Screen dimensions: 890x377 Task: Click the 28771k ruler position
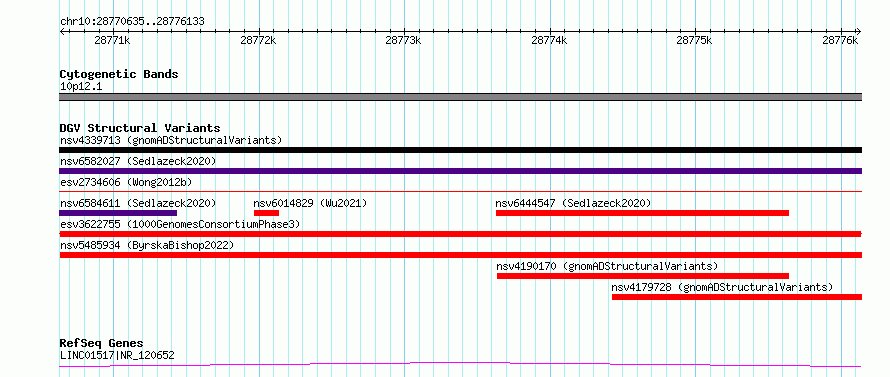pyautogui.click(x=113, y=41)
